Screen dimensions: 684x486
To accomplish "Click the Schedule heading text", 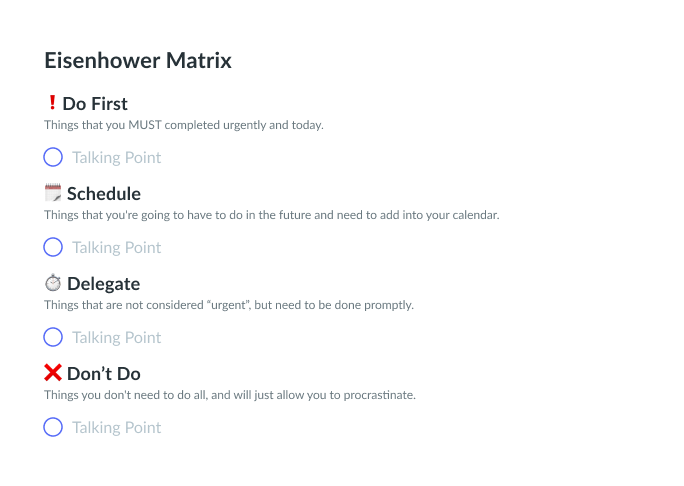I will (x=104, y=194).
